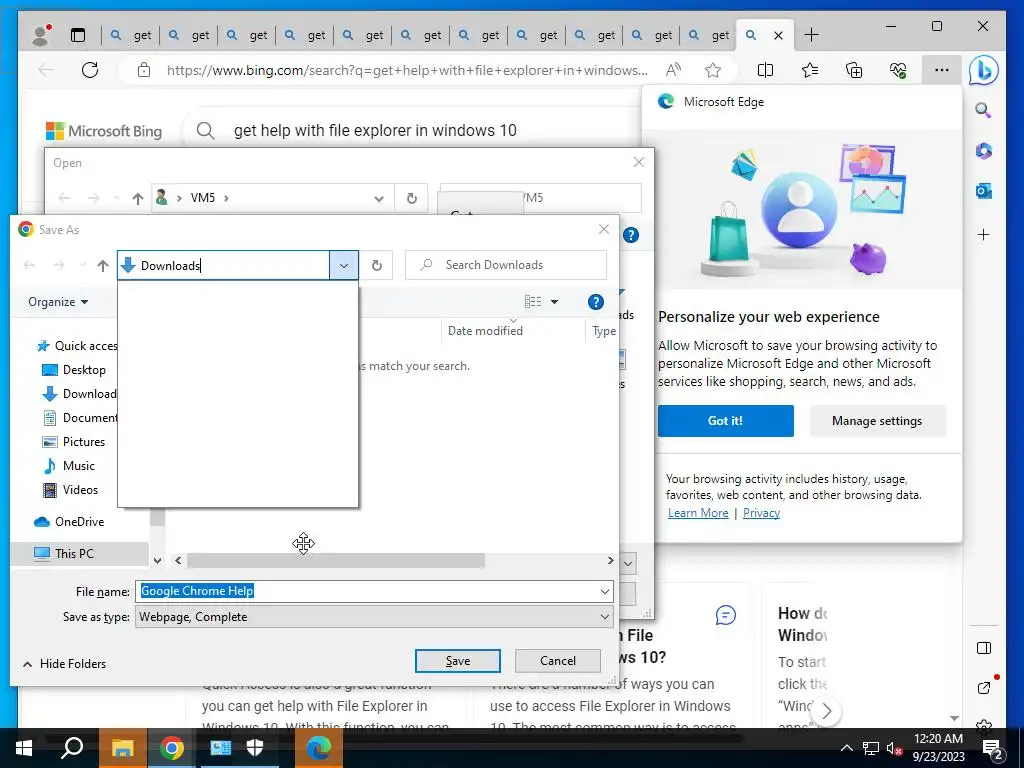
Task: Click the taskbar clock and date
Action: coord(938,748)
